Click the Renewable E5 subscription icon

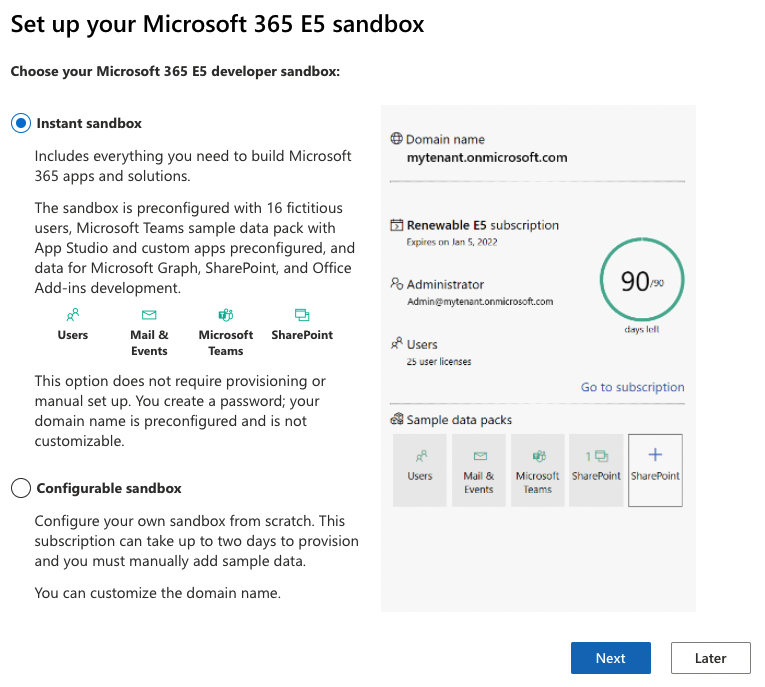pos(396,226)
